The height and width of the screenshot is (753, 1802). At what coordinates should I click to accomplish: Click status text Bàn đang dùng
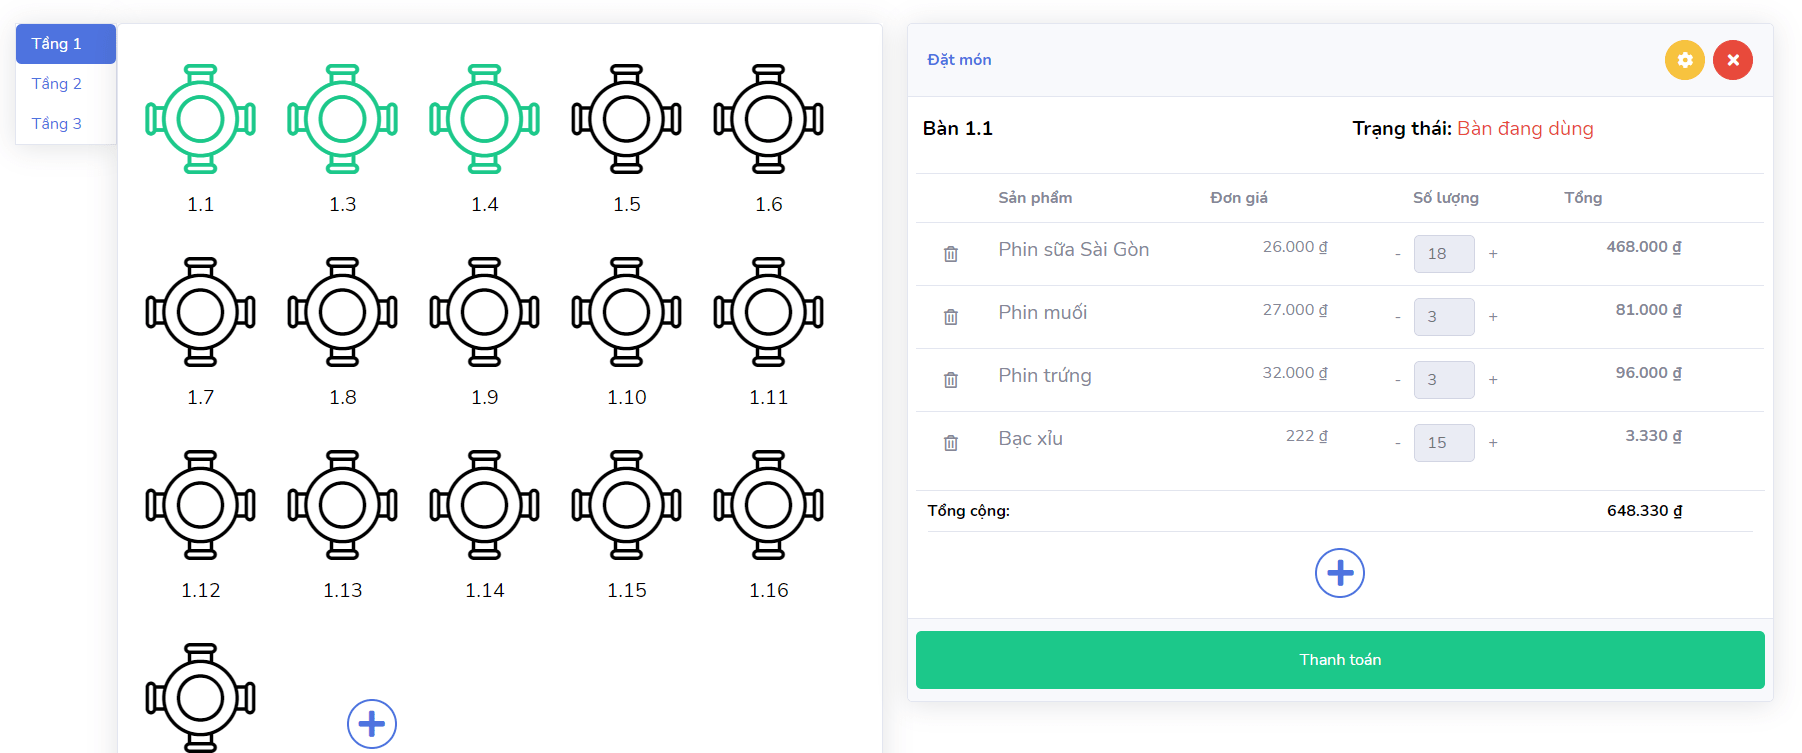[x=1525, y=129]
